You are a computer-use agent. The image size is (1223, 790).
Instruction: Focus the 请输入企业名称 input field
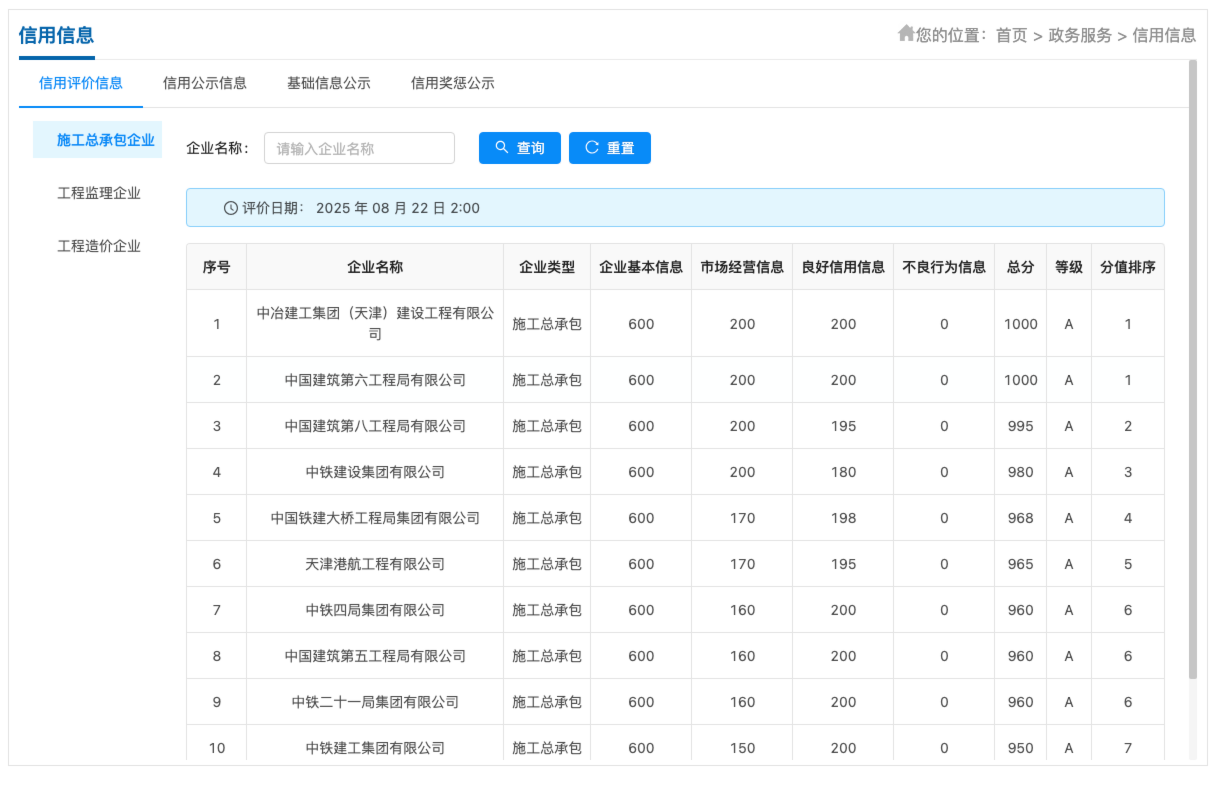tap(359, 148)
